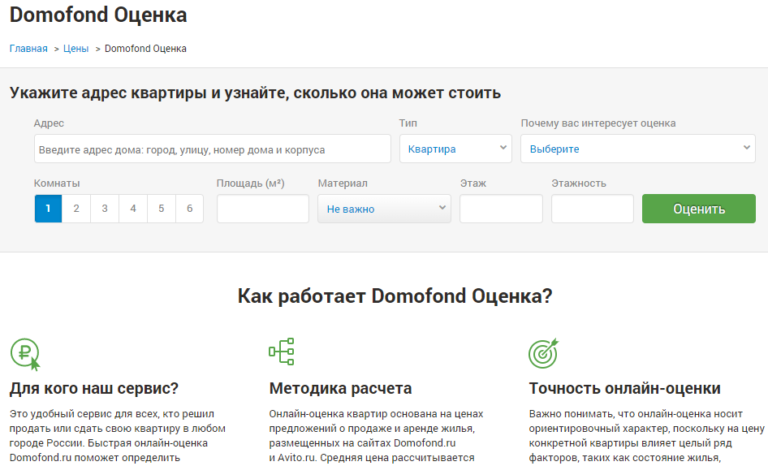Click the Точность онлайн-оценки heading
Viewport: 768px width, 466px height.
[x=624, y=389]
